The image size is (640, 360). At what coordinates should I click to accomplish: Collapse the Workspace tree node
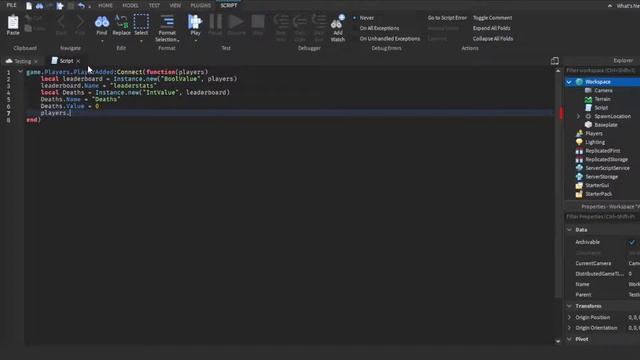[569, 82]
